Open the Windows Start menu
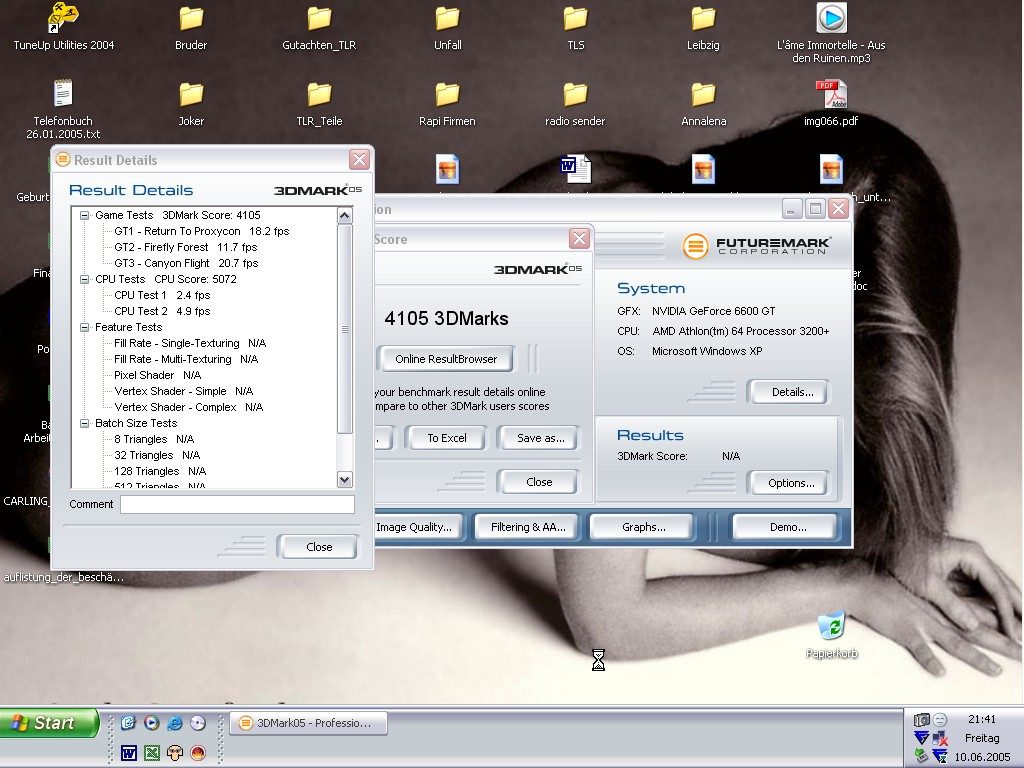Image resolution: width=1024 pixels, height=768 pixels. click(48, 723)
